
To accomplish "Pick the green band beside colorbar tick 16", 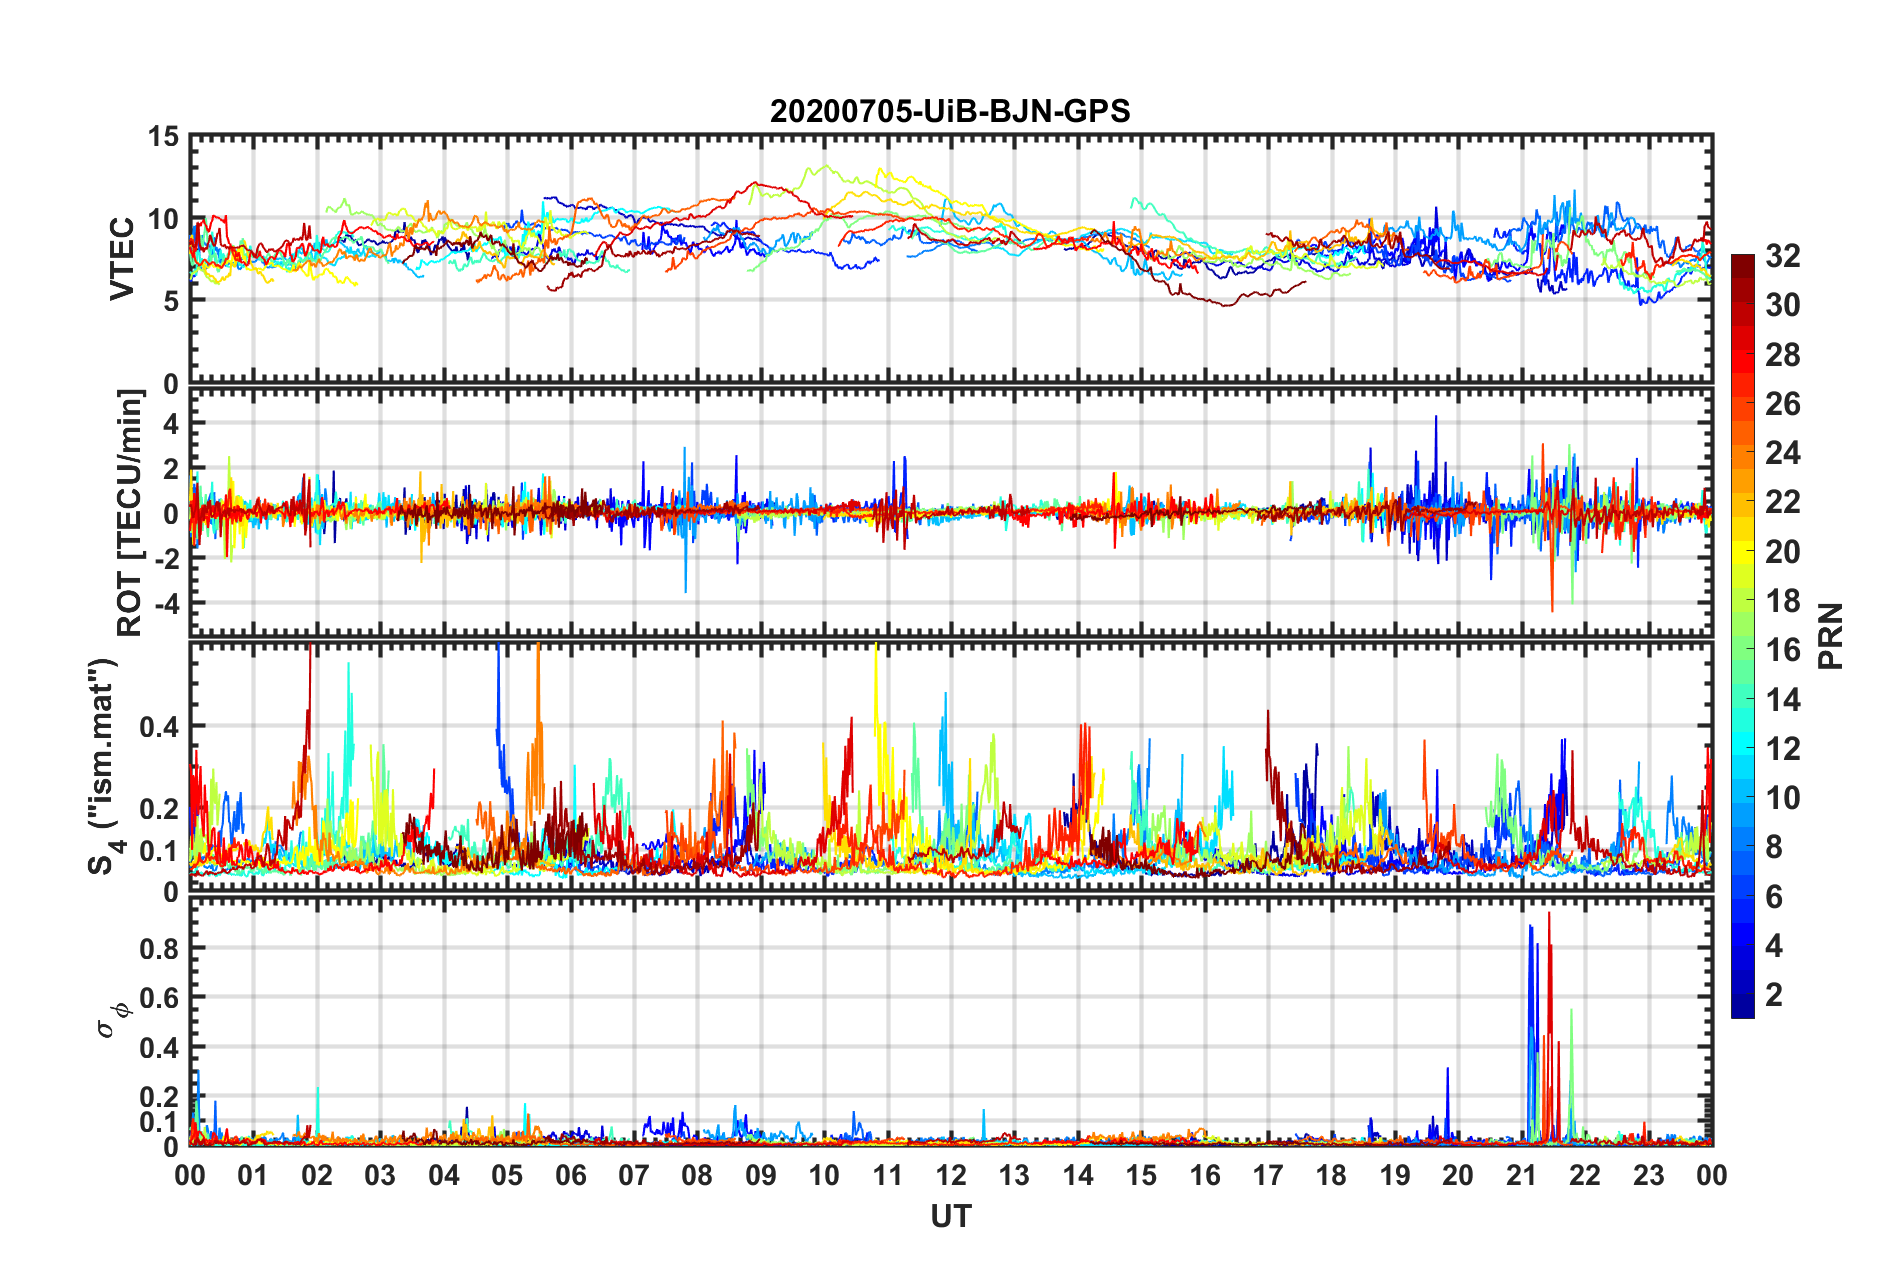I will click(x=1743, y=650).
